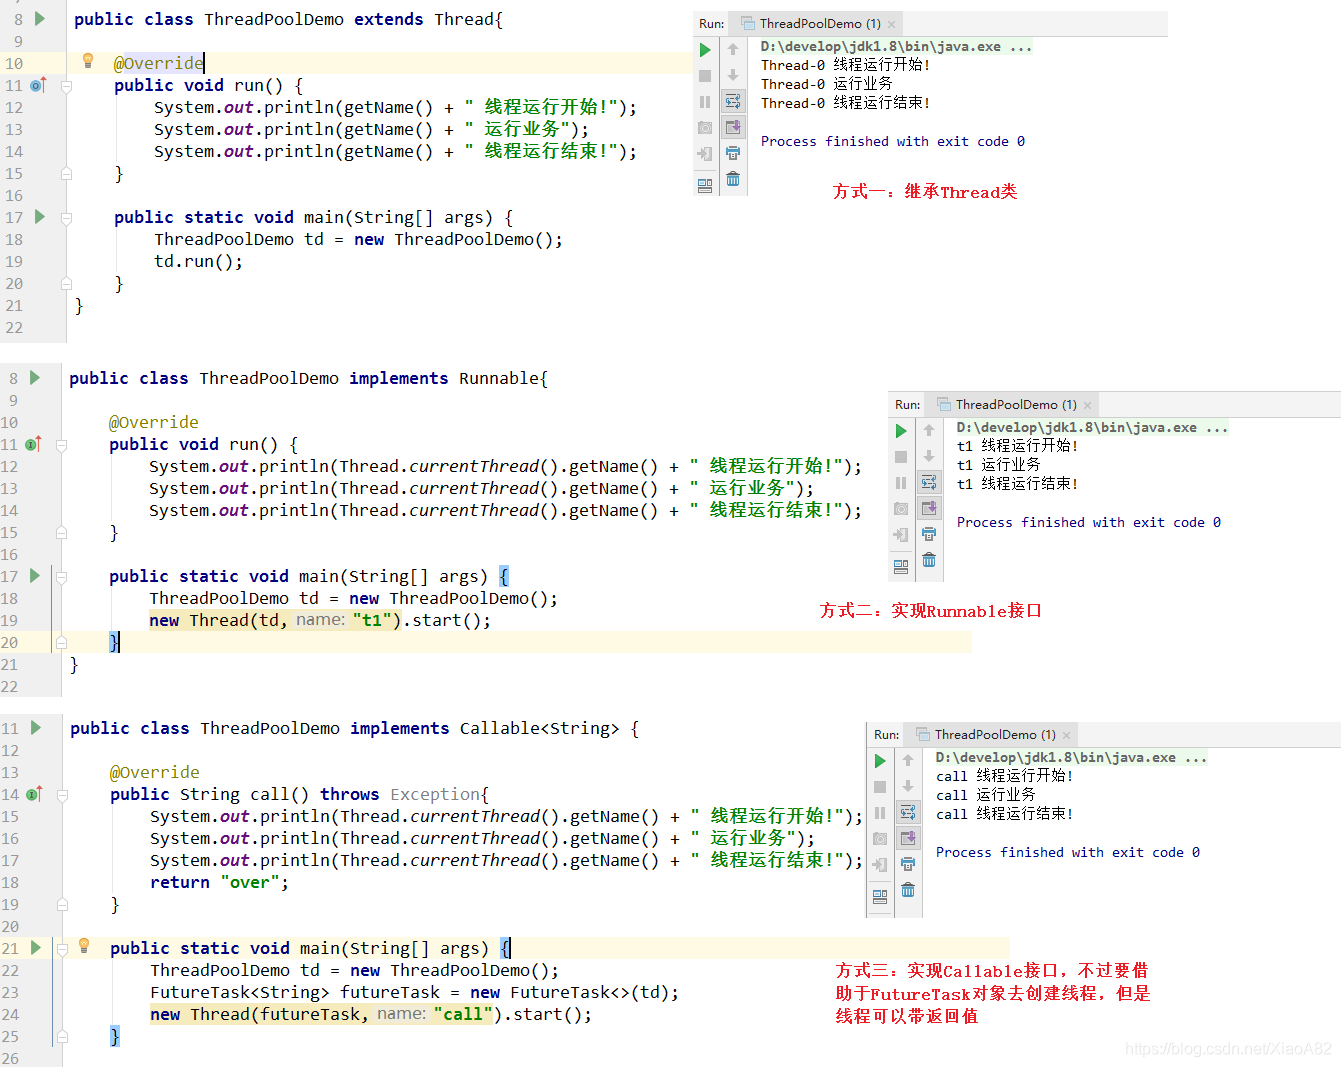The image size is (1341, 1067).
Task: Pause output in the t1 output Run panel
Action: (x=901, y=483)
